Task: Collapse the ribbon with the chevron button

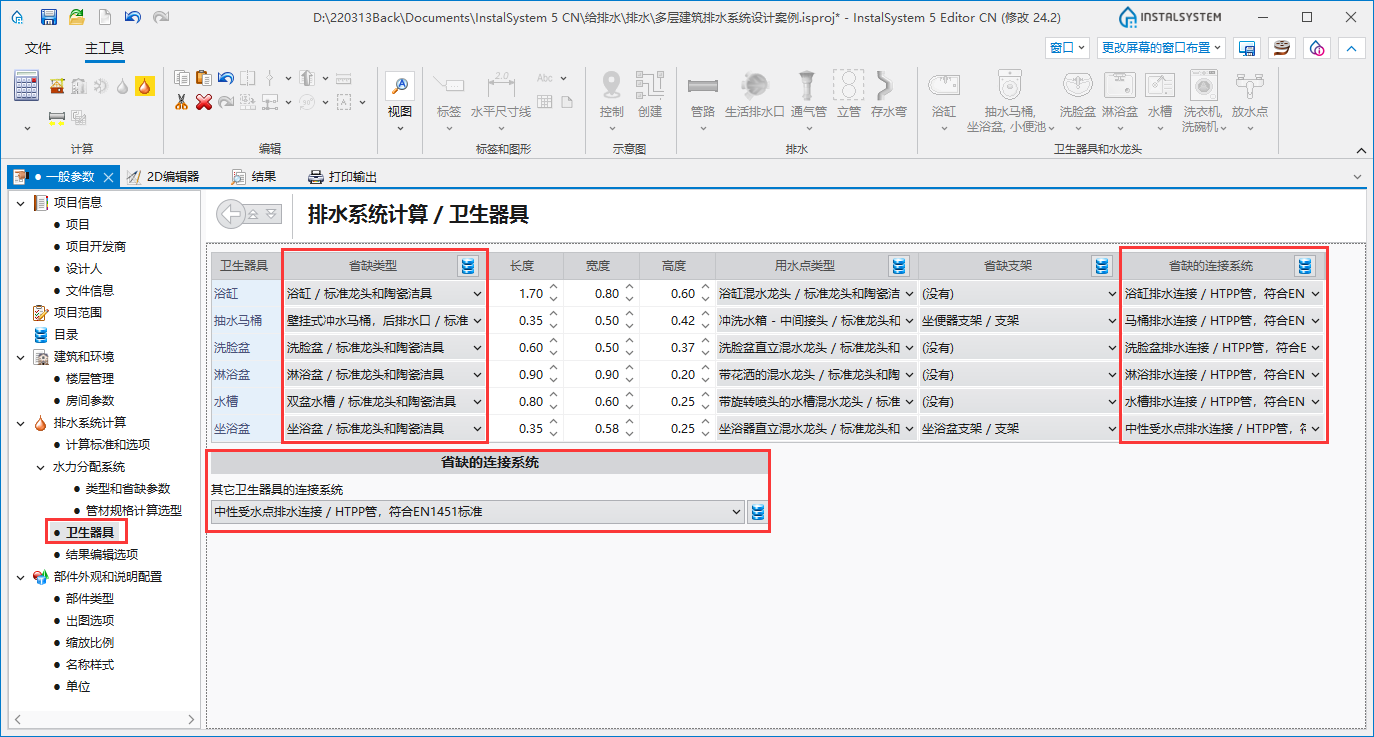Action: (x=1352, y=48)
